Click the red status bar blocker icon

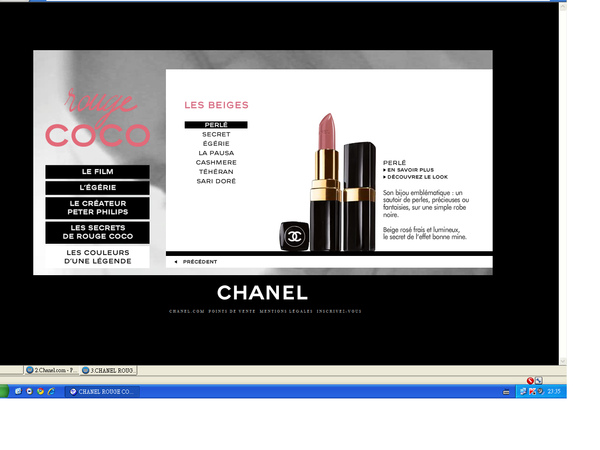(530, 381)
